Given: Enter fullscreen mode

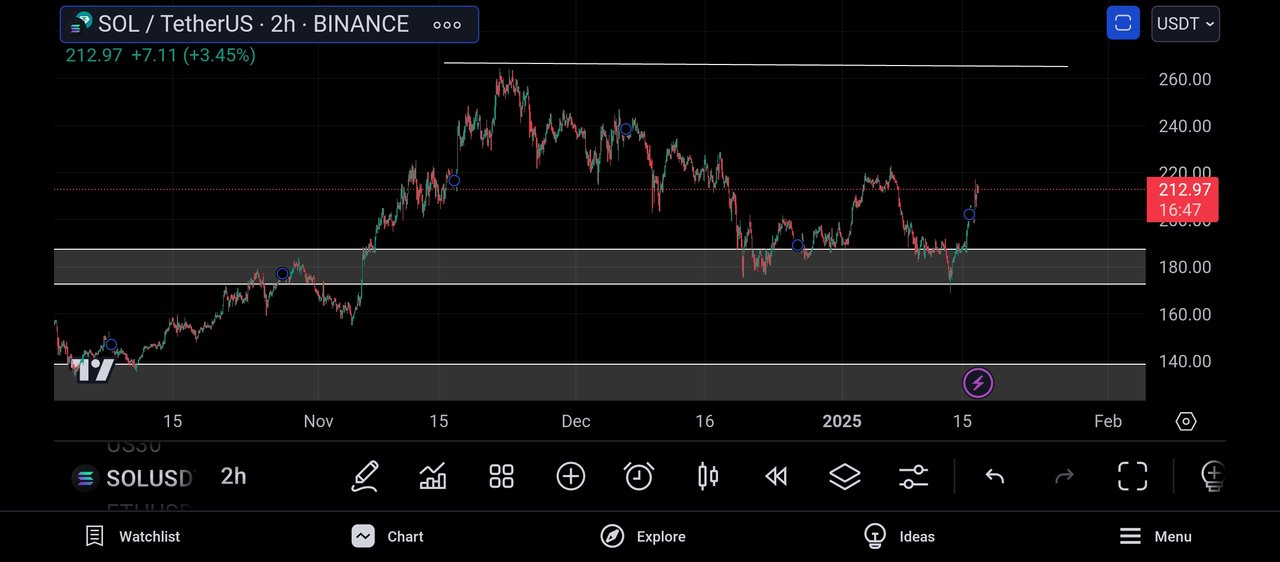Looking at the screenshot, I should (x=1132, y=476).
